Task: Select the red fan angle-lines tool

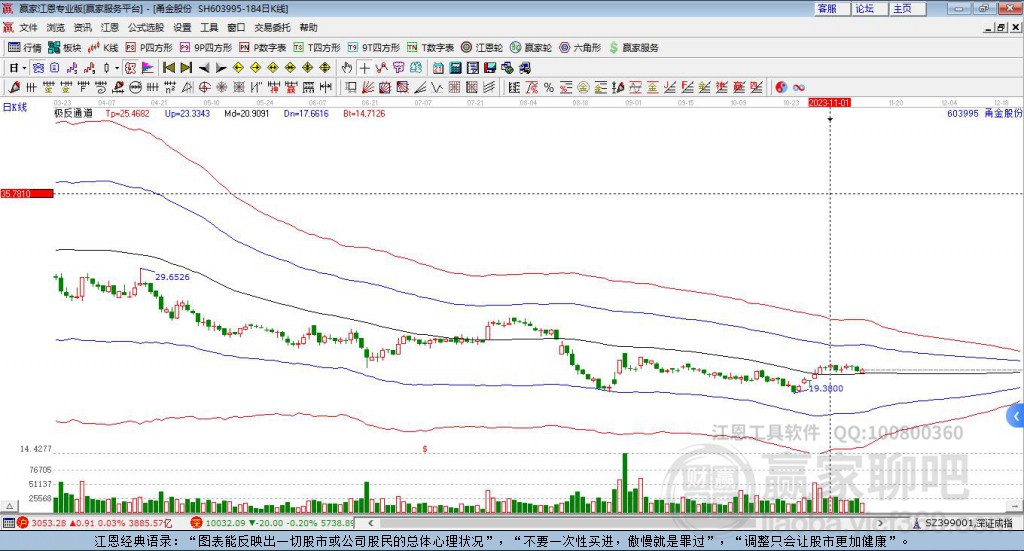Action: [367, 87]
